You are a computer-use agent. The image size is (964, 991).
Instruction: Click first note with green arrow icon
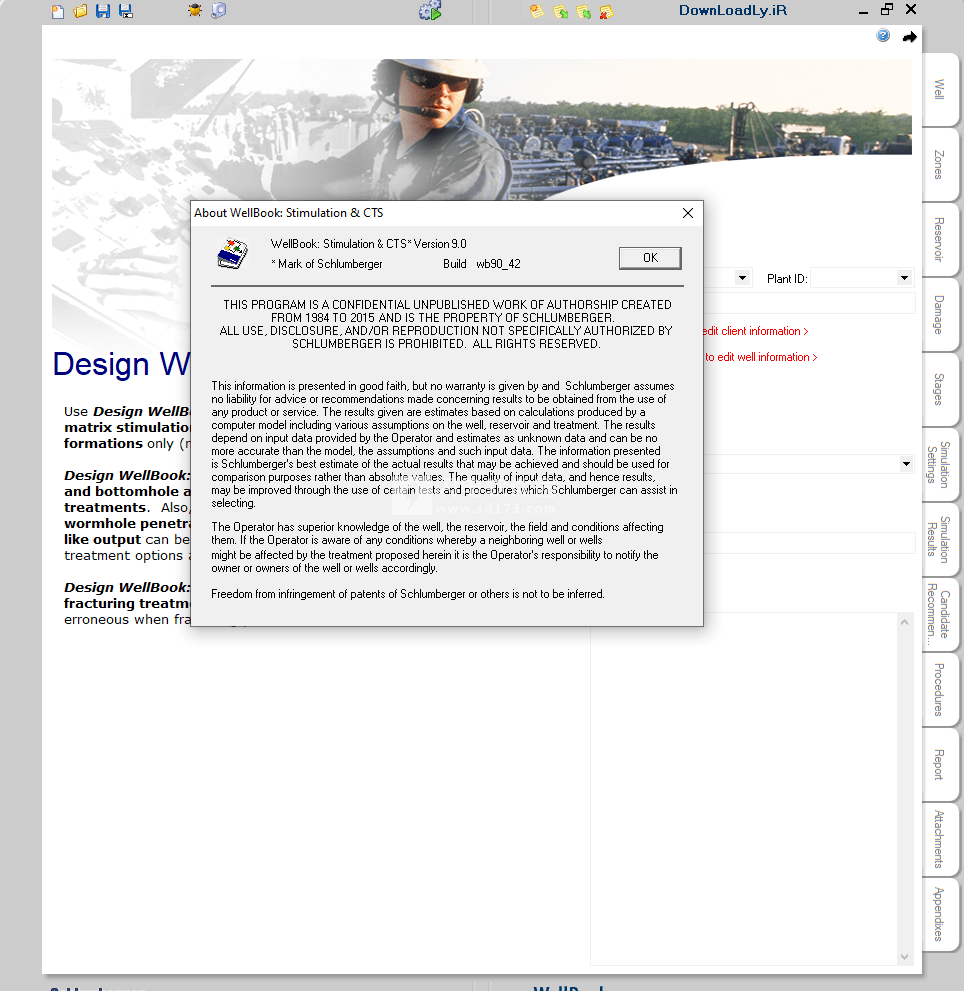click(x=560, y=11)
